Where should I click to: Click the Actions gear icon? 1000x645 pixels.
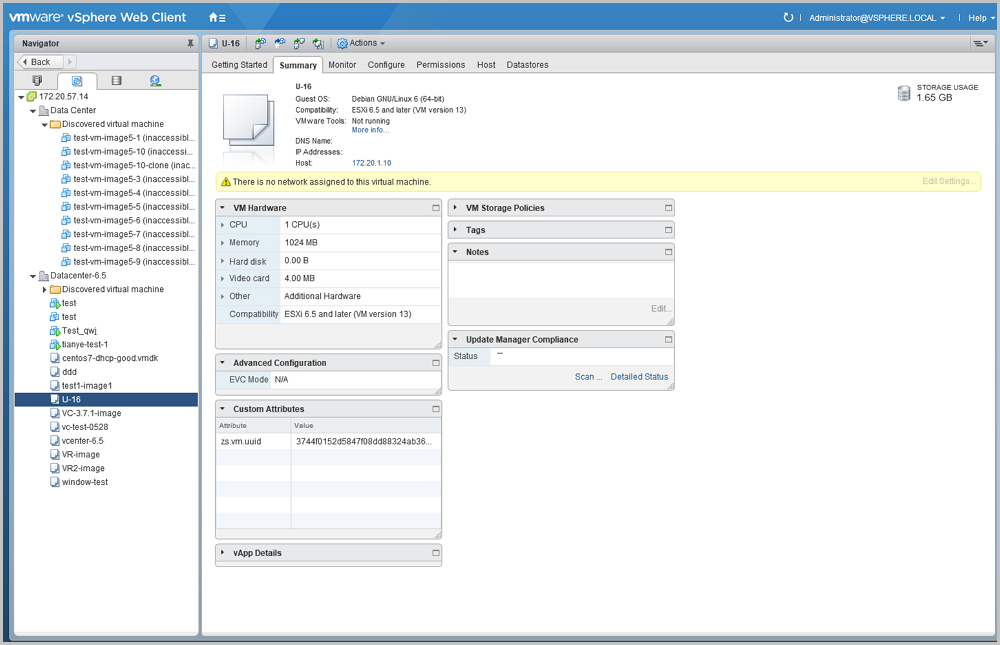(342, 44)
